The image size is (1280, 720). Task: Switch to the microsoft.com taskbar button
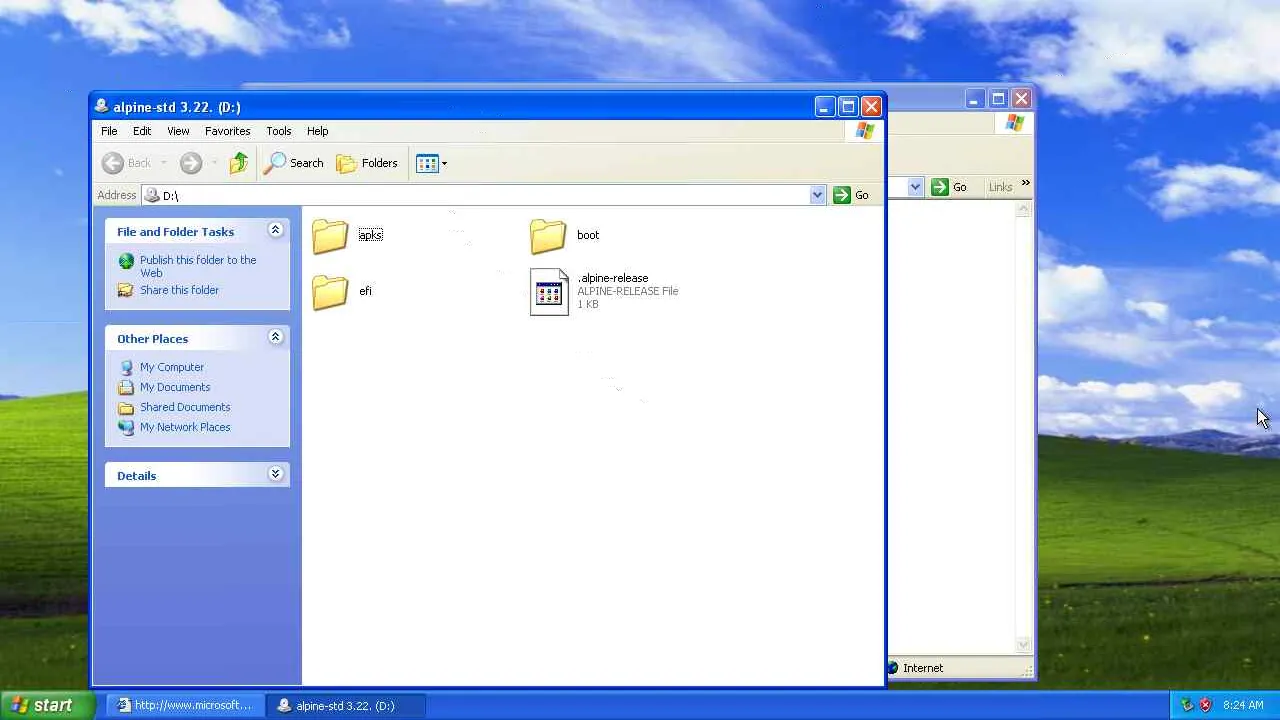click(x=185, y=705)
